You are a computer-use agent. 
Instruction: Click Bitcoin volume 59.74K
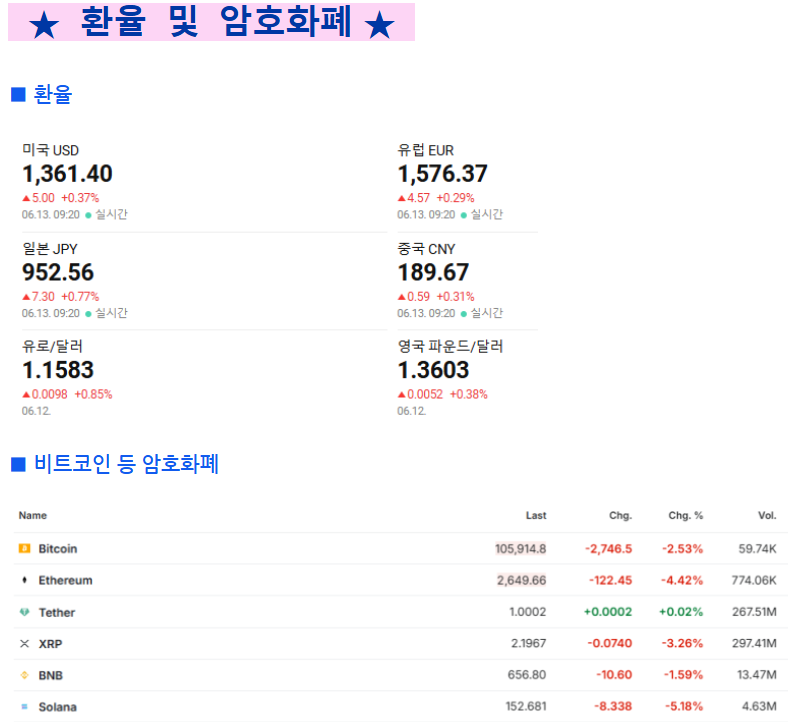[x=757, y=549]
